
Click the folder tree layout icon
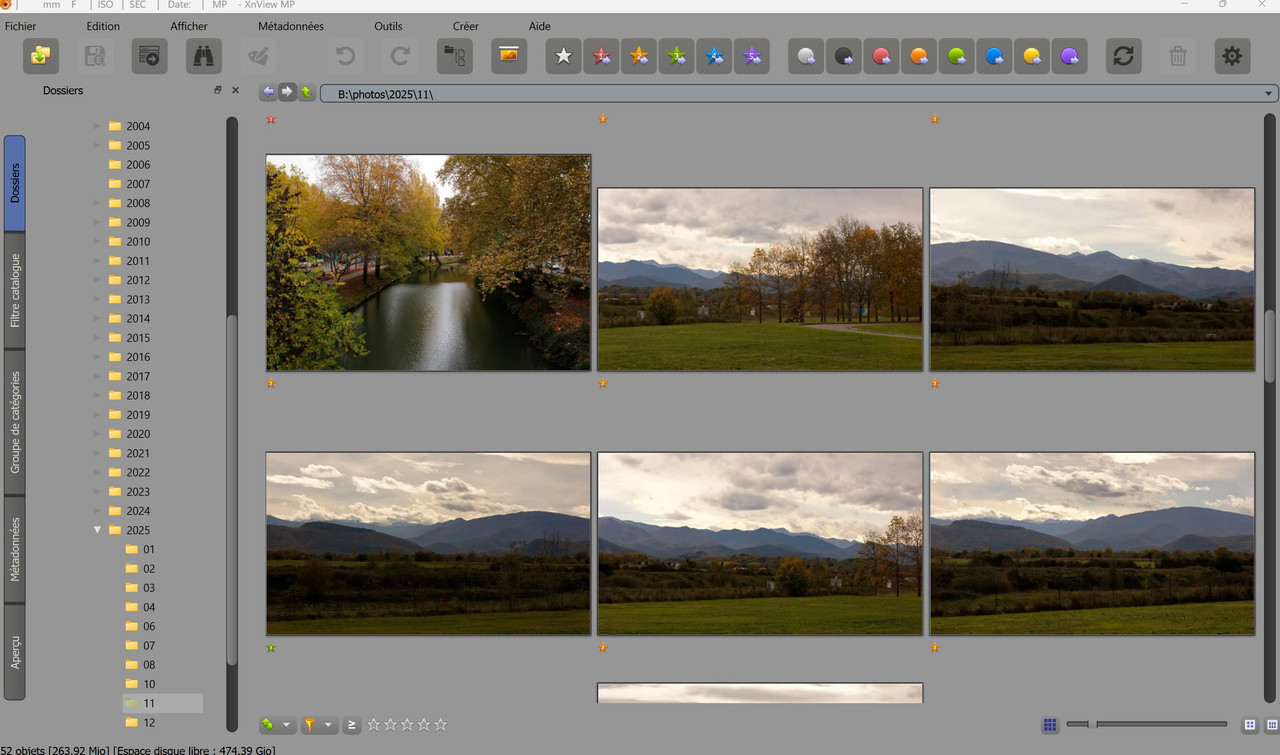click(x=455, y=56)
